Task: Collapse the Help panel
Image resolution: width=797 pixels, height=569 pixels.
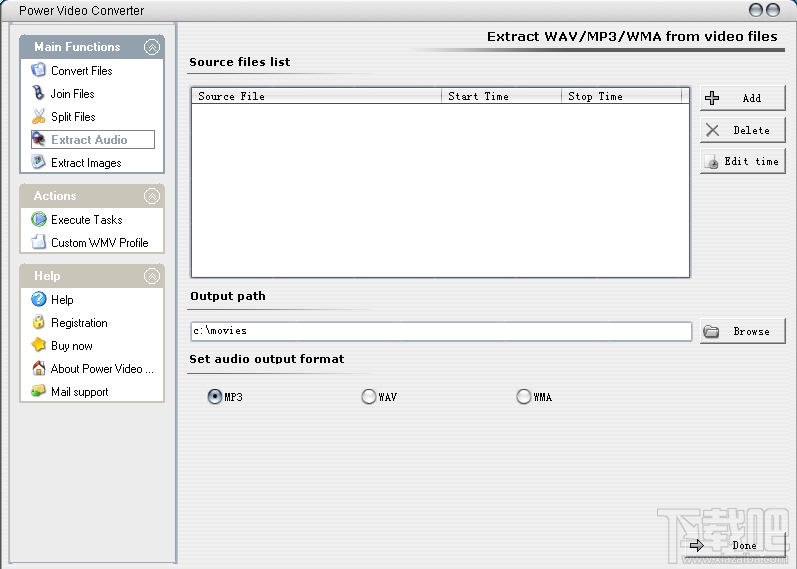Action: (x=151, y=276)
